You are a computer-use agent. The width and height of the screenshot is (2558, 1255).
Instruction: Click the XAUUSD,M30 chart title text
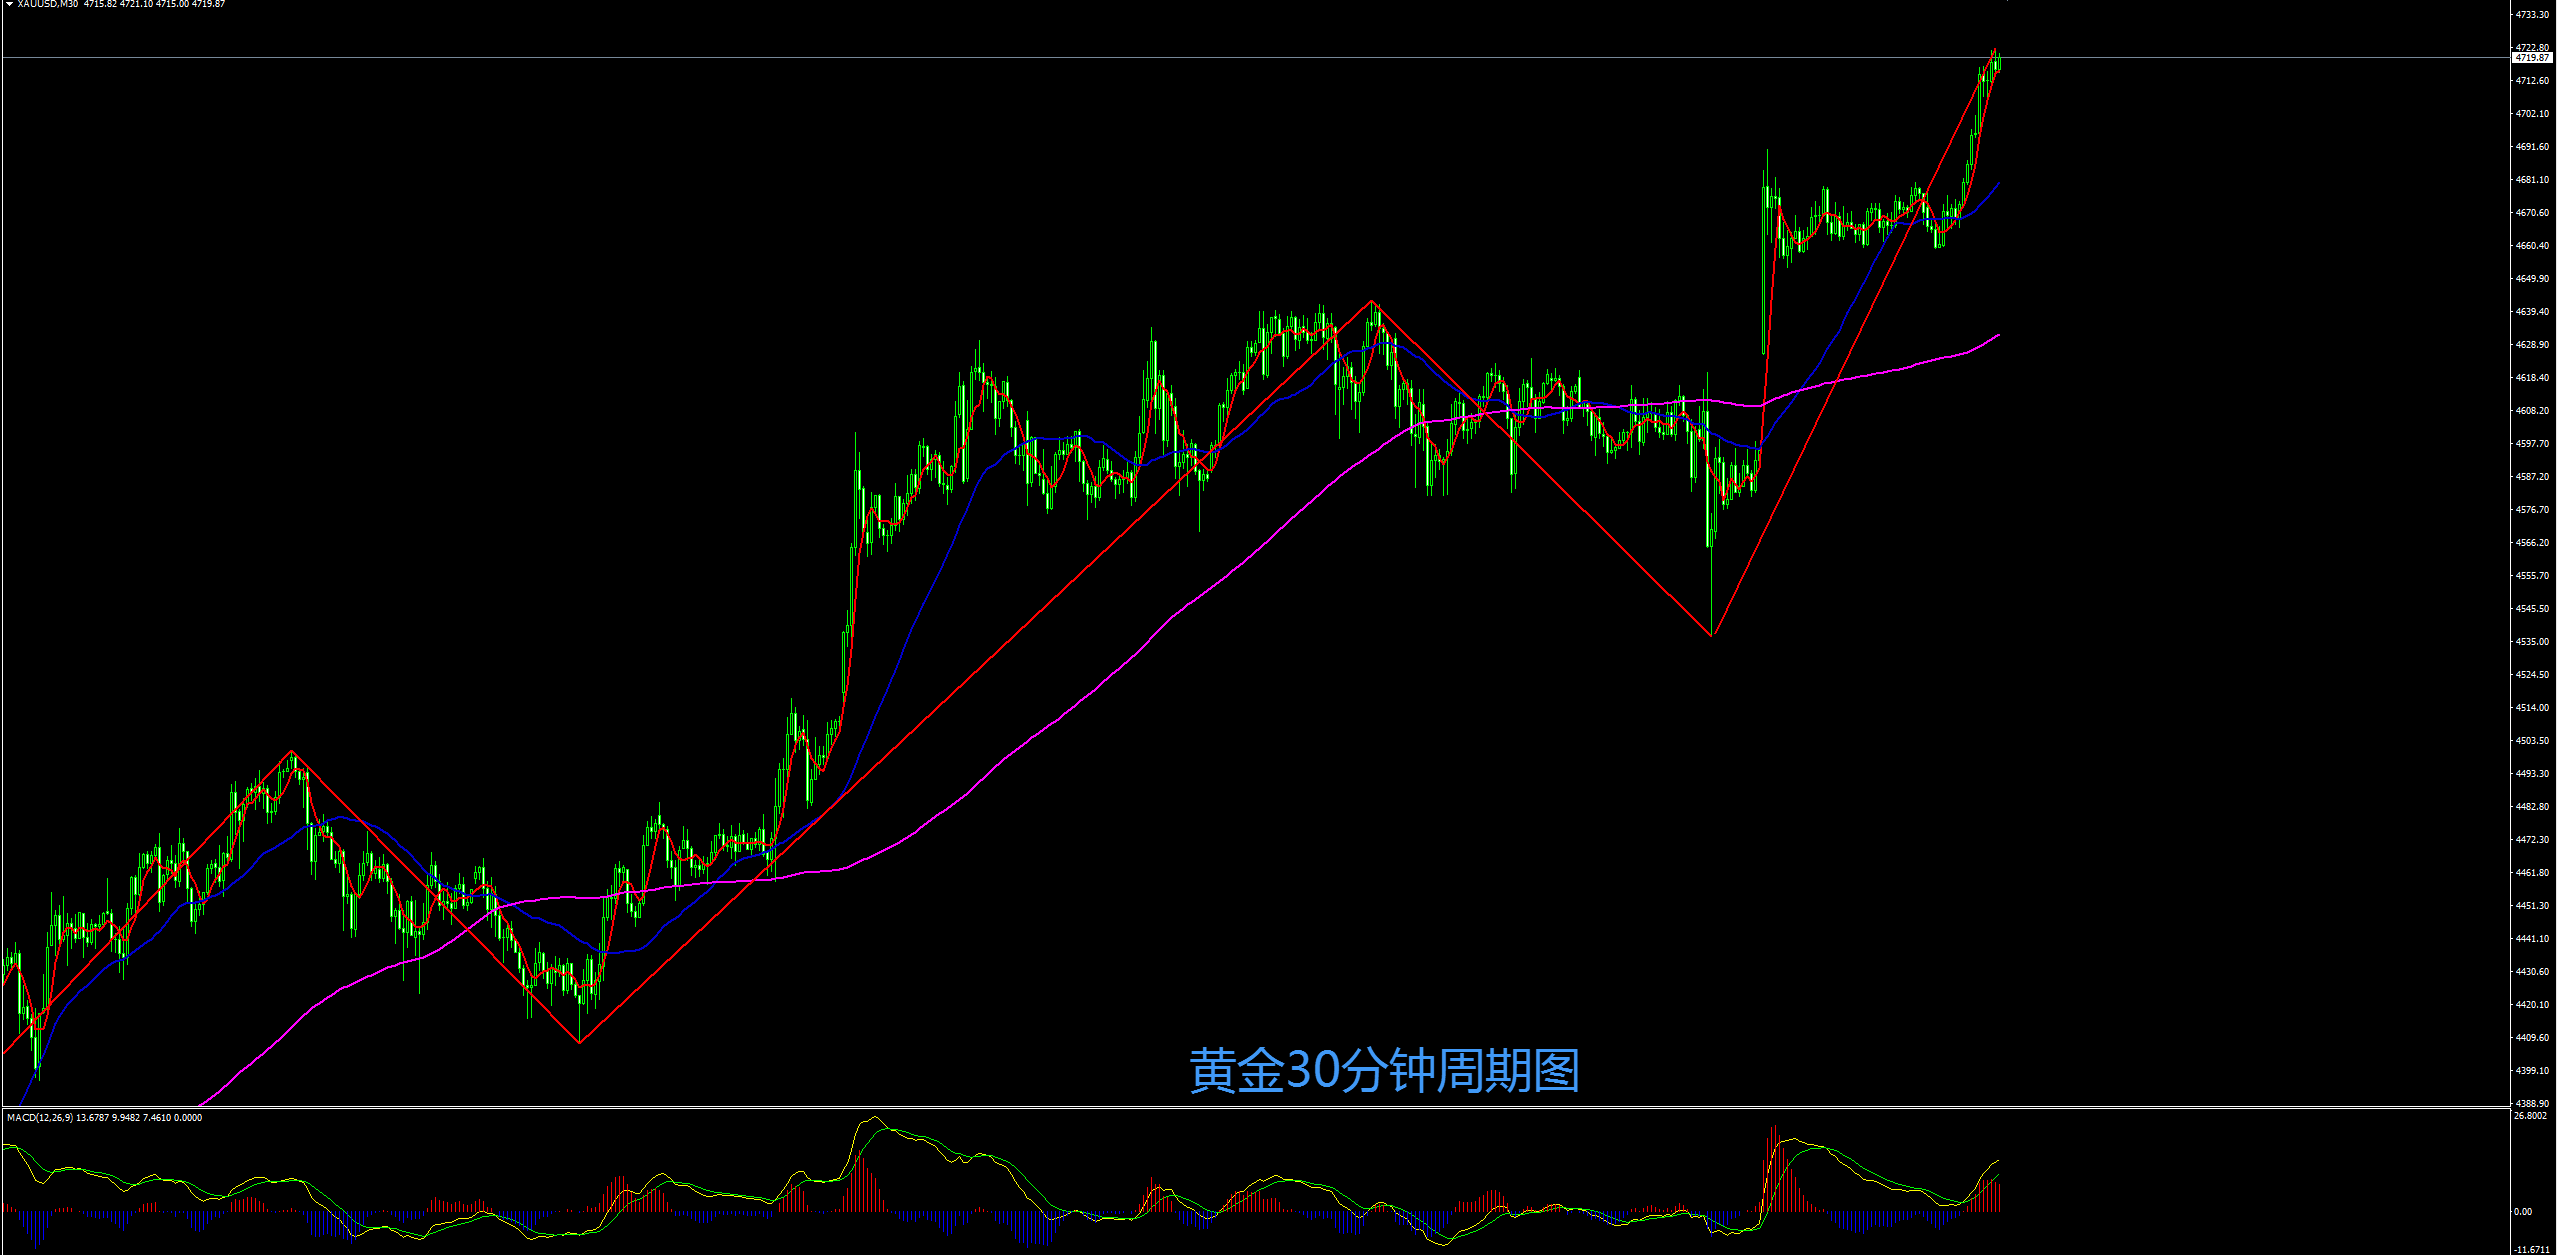(x=47, y=4)
